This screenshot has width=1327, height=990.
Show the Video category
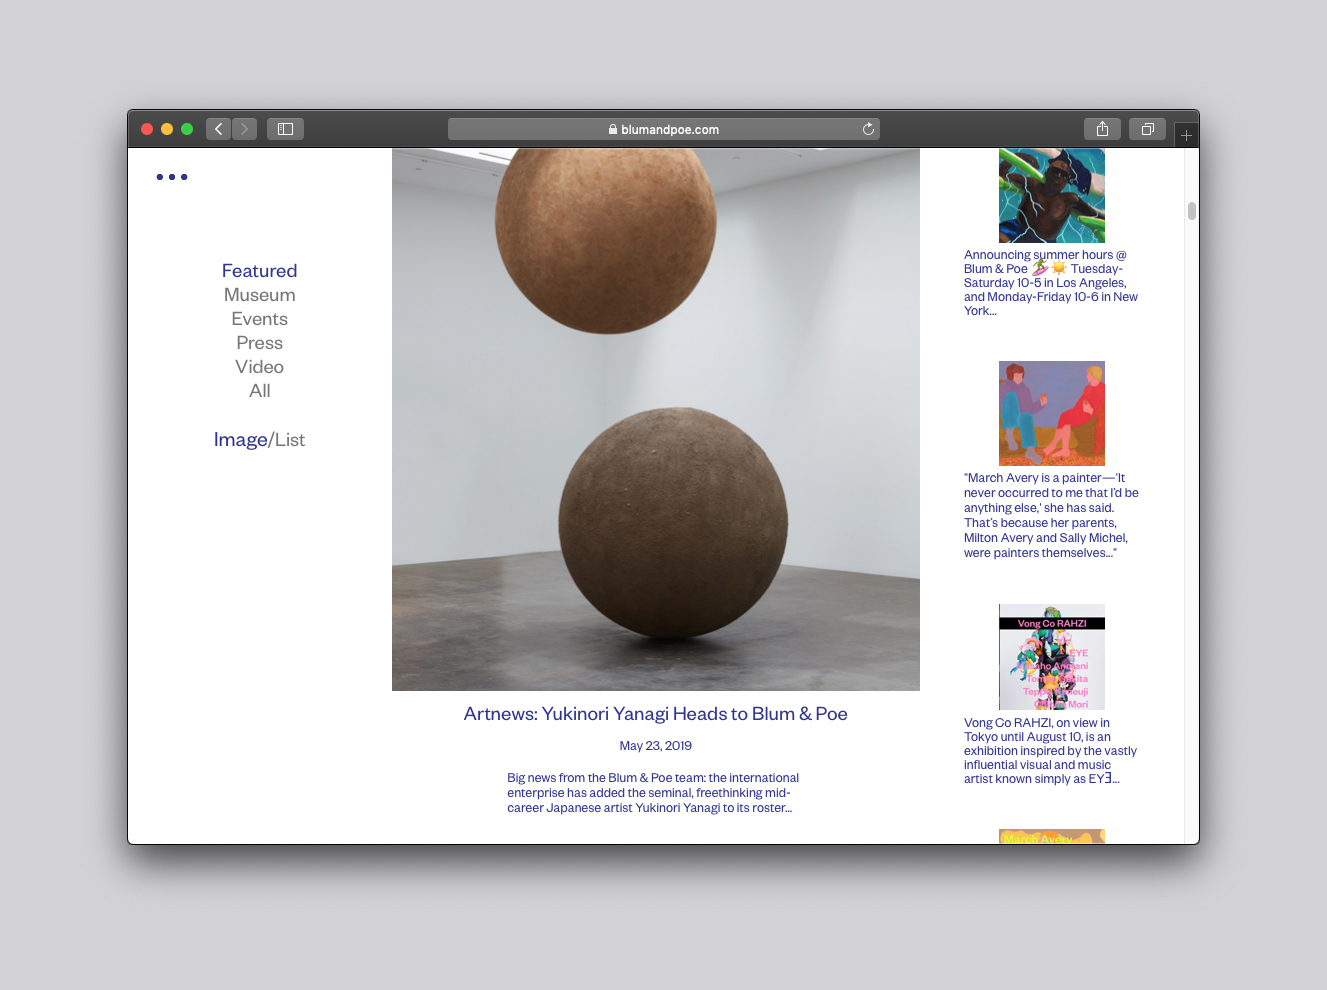pos(259,367)
